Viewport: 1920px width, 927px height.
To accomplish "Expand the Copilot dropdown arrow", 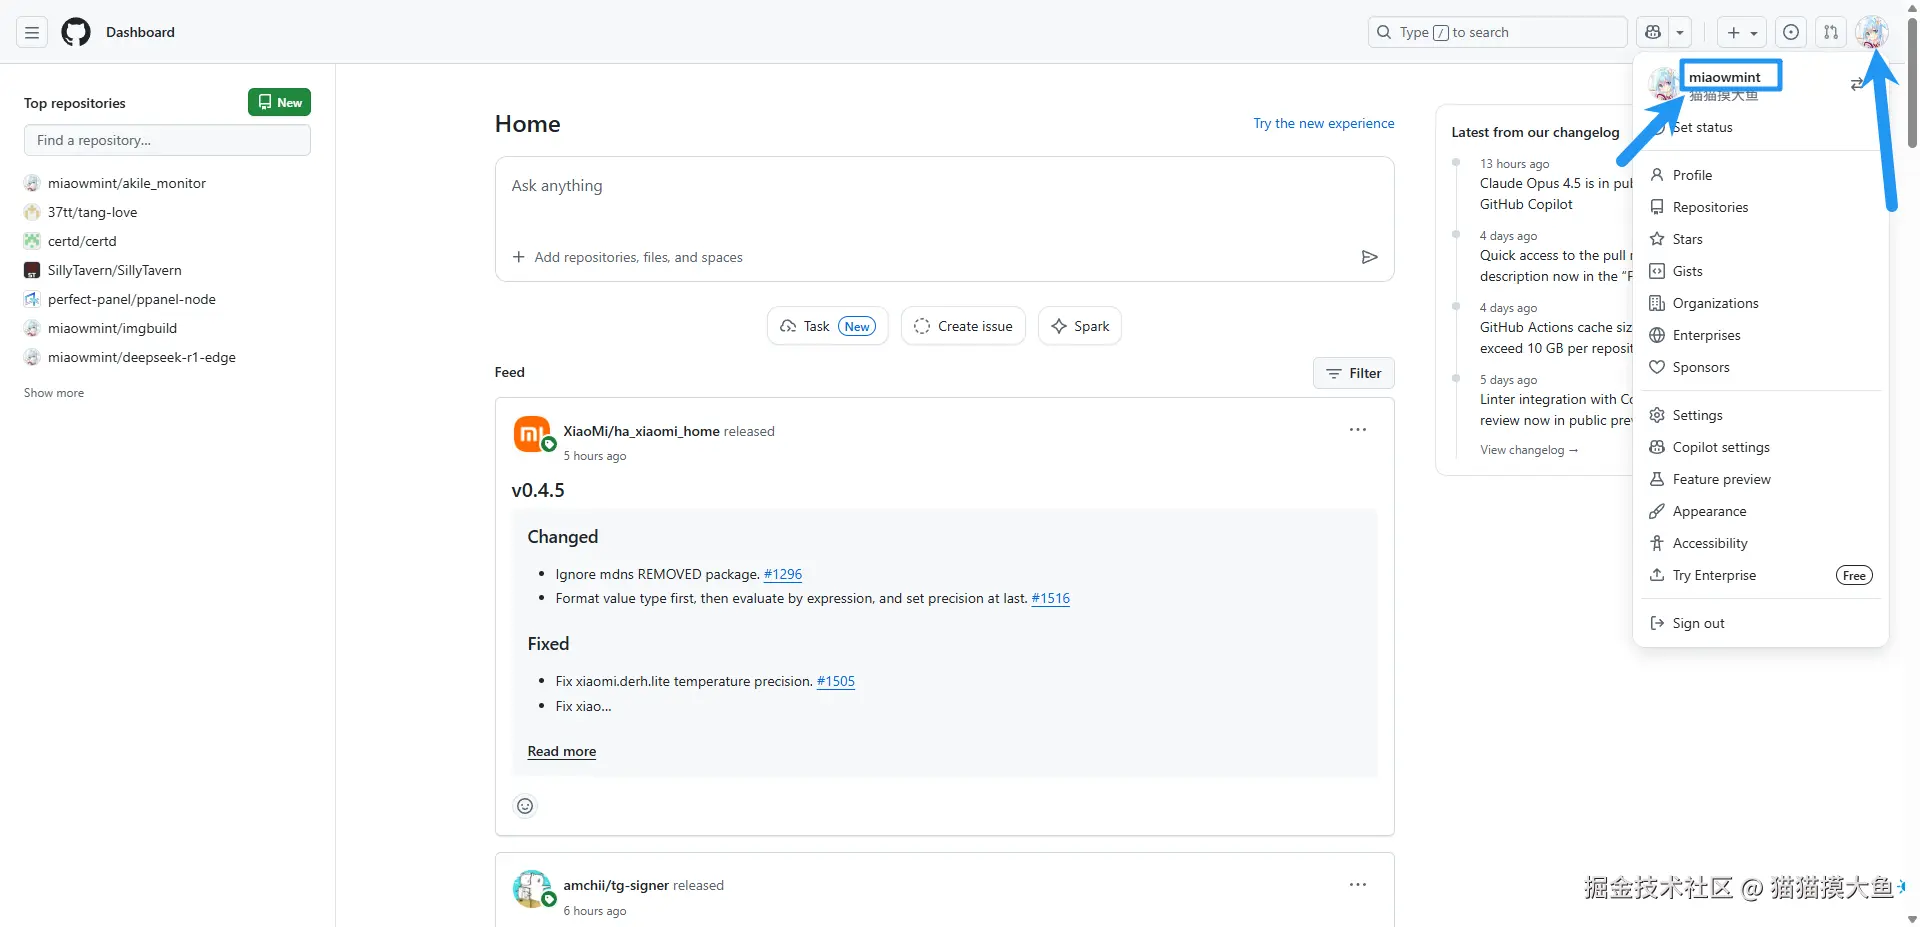I will click(x=1680, y=32).
